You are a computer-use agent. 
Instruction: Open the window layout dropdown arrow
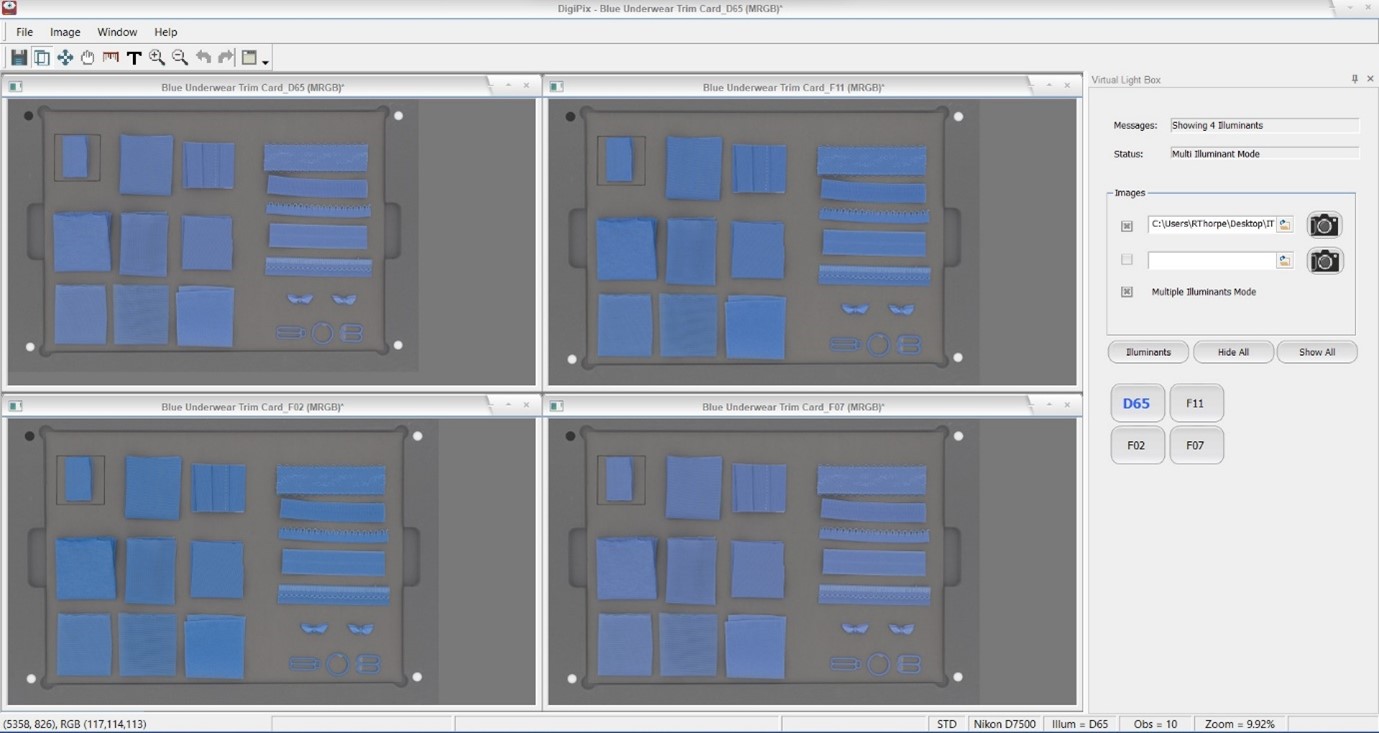266,62
